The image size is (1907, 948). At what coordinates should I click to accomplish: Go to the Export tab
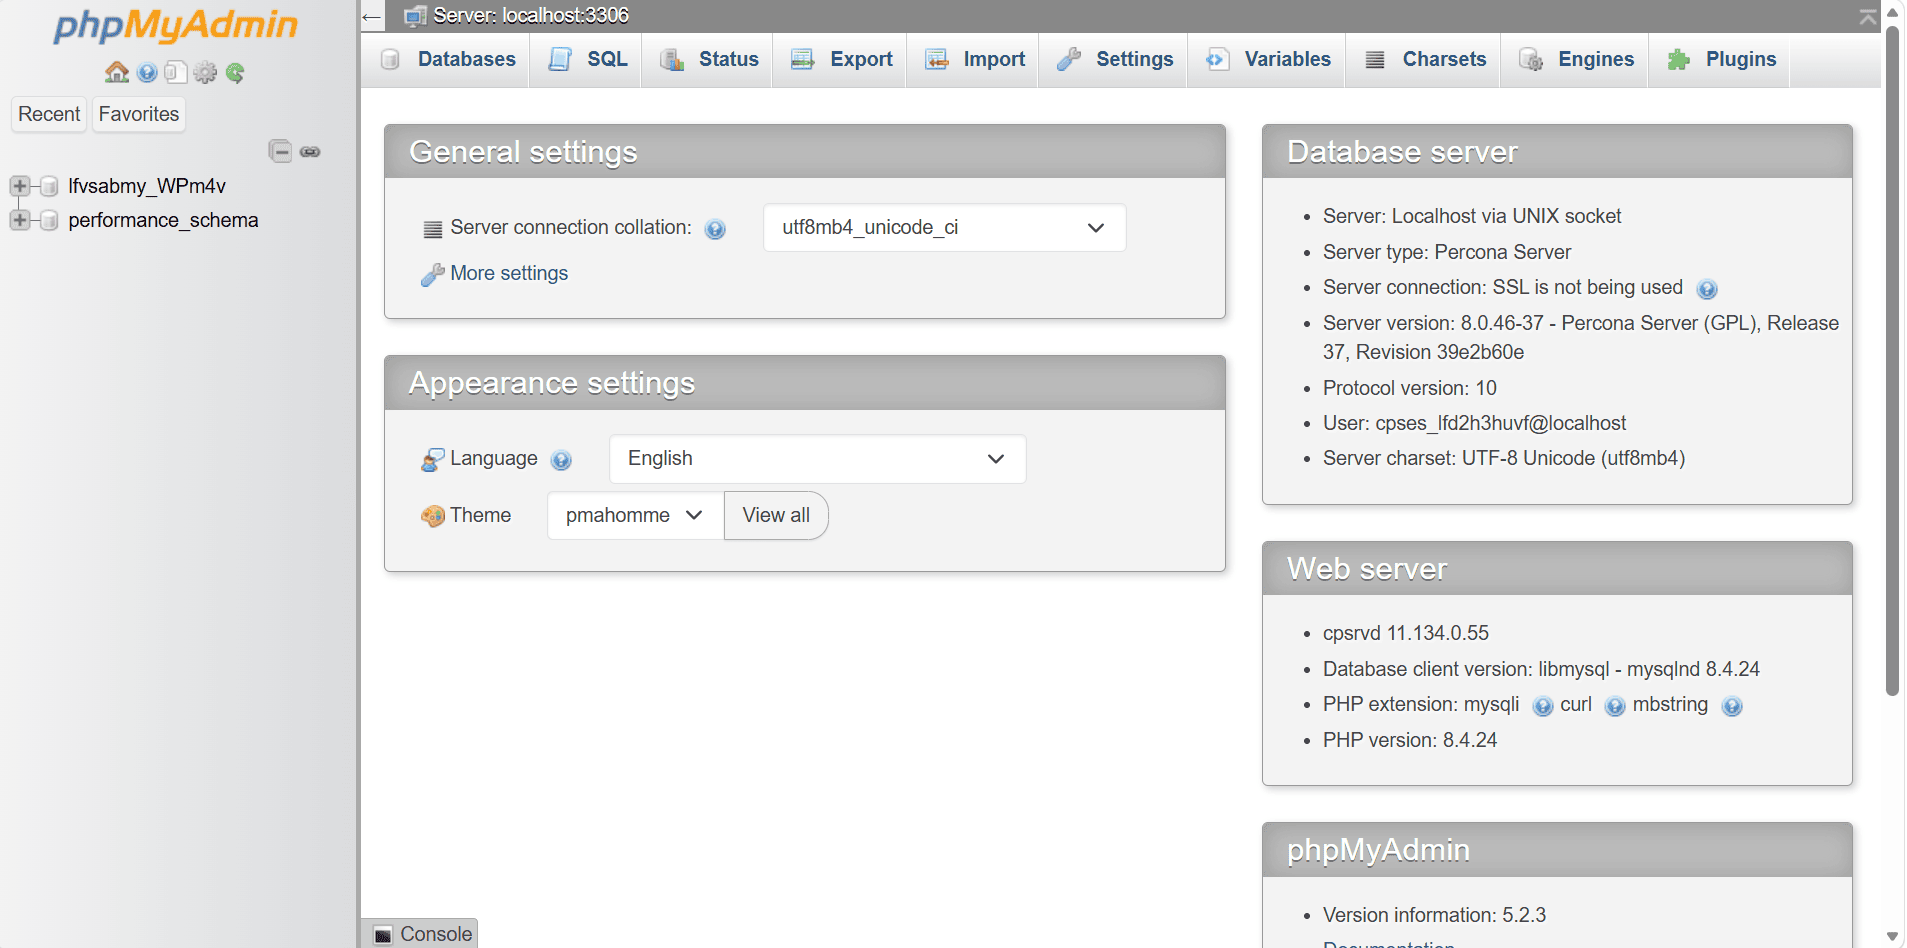click(x=842, y=60)
